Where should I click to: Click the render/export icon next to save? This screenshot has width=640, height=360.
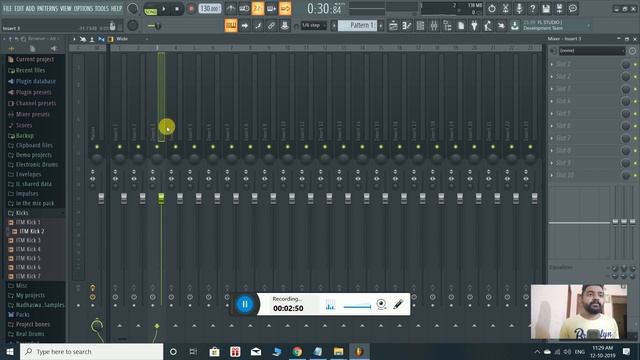click(559, 8)
